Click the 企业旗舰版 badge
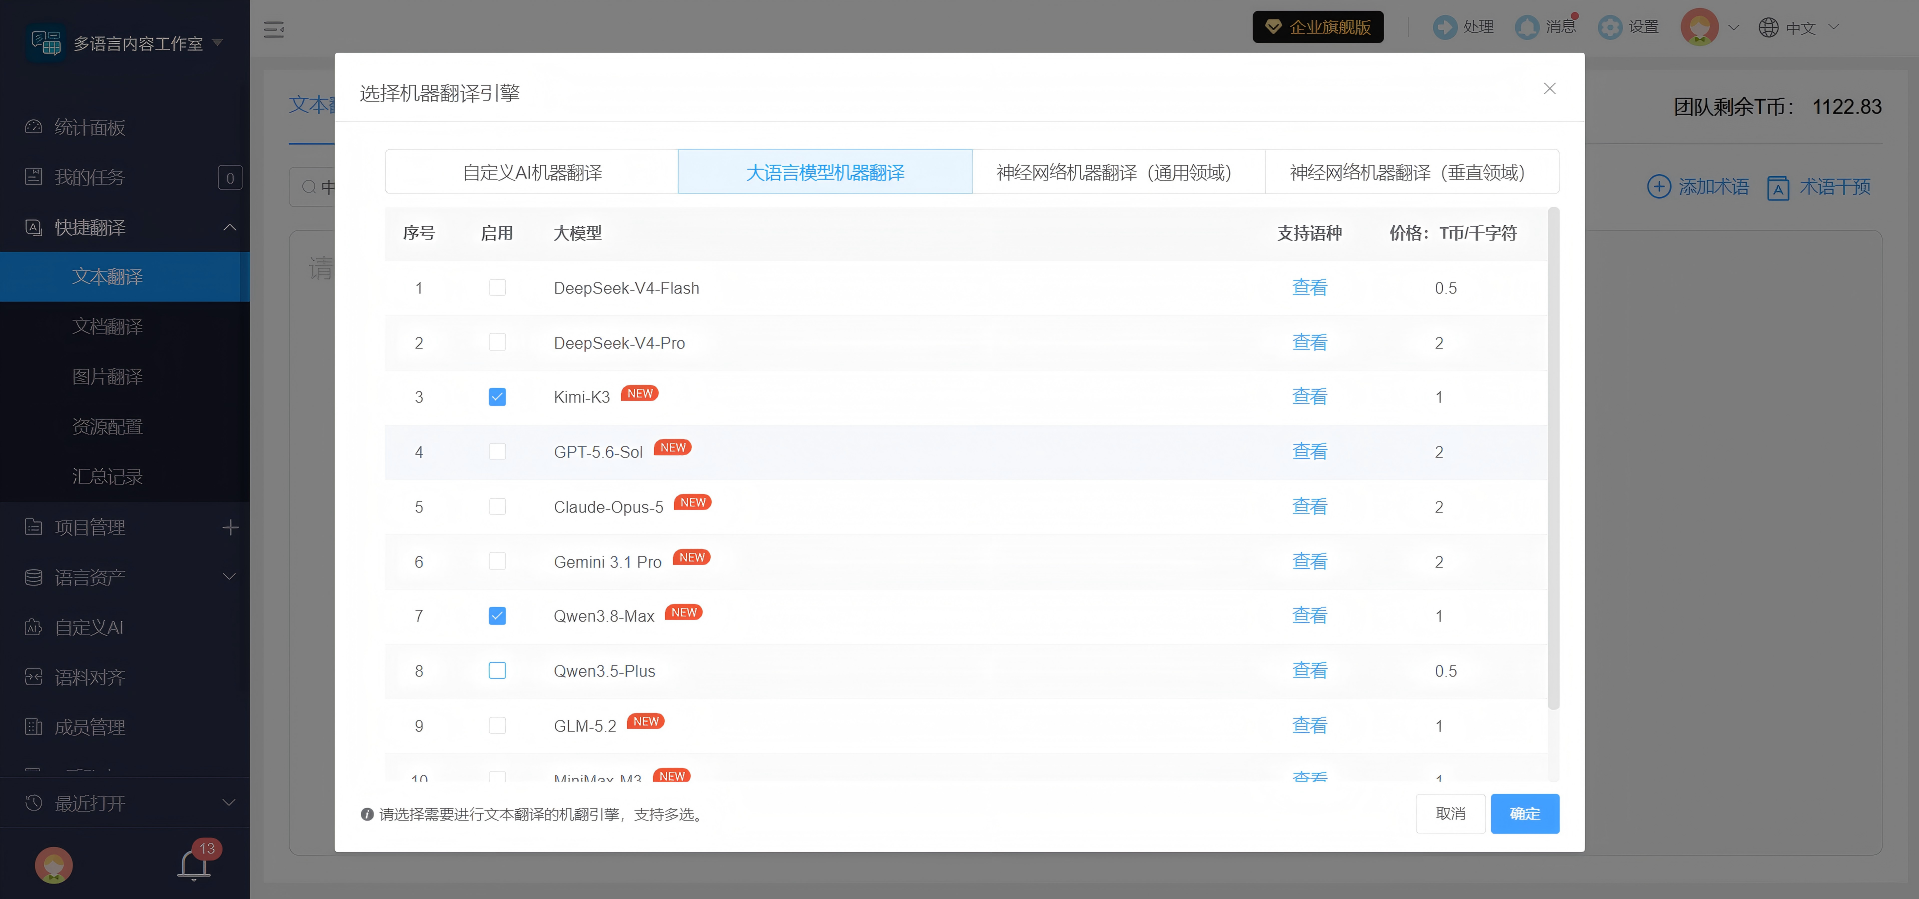Viewport: 1919px width, 899px height. (1318, 27)
